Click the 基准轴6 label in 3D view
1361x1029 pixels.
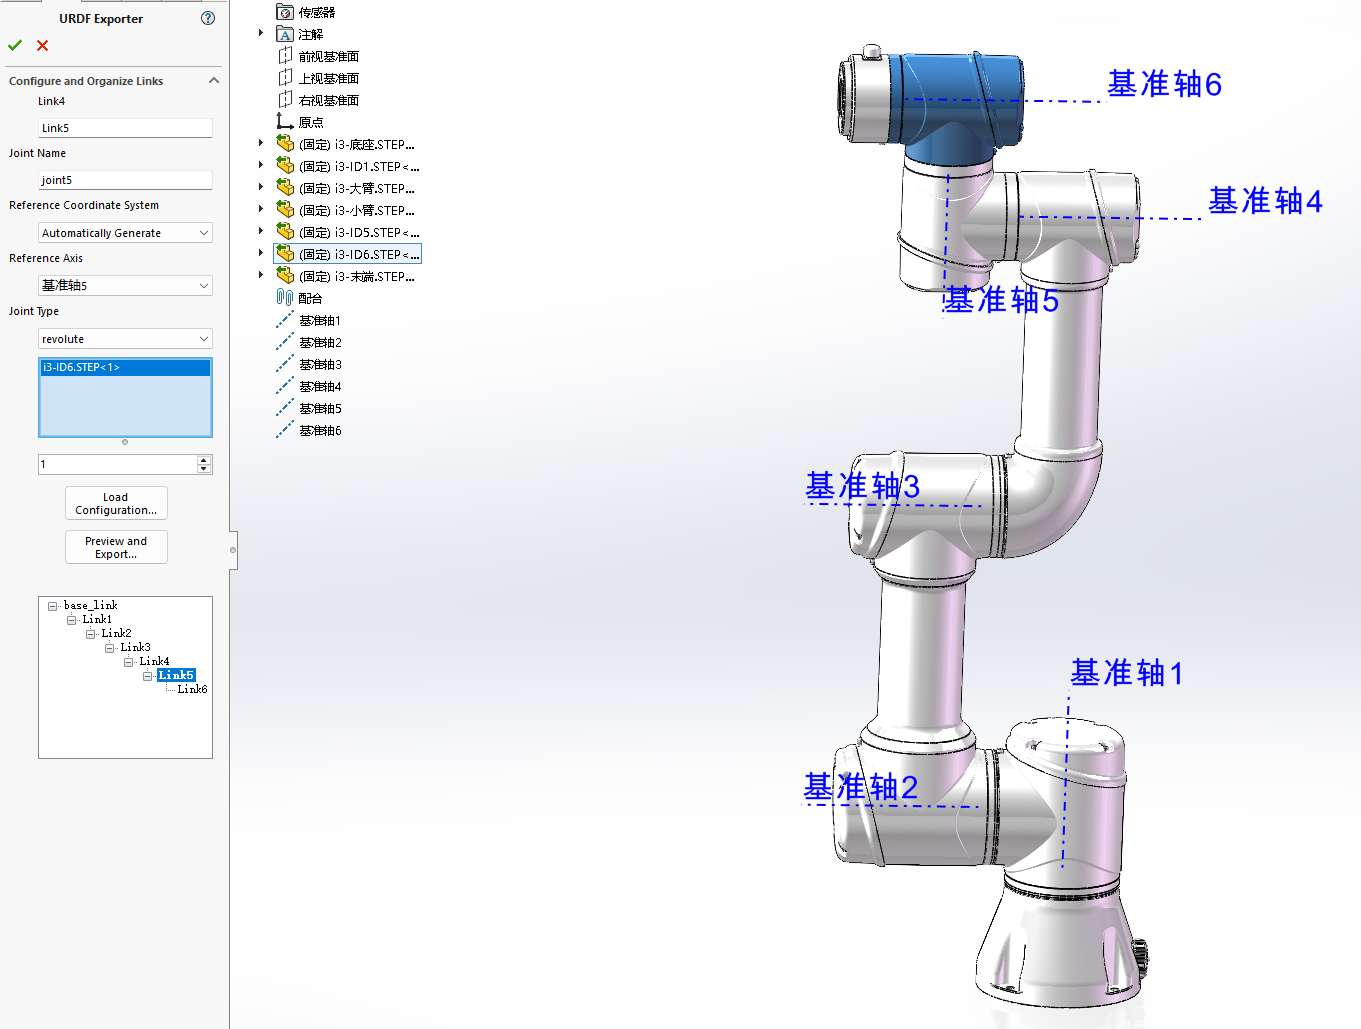pyautogui.click(x=1164, y=84)
